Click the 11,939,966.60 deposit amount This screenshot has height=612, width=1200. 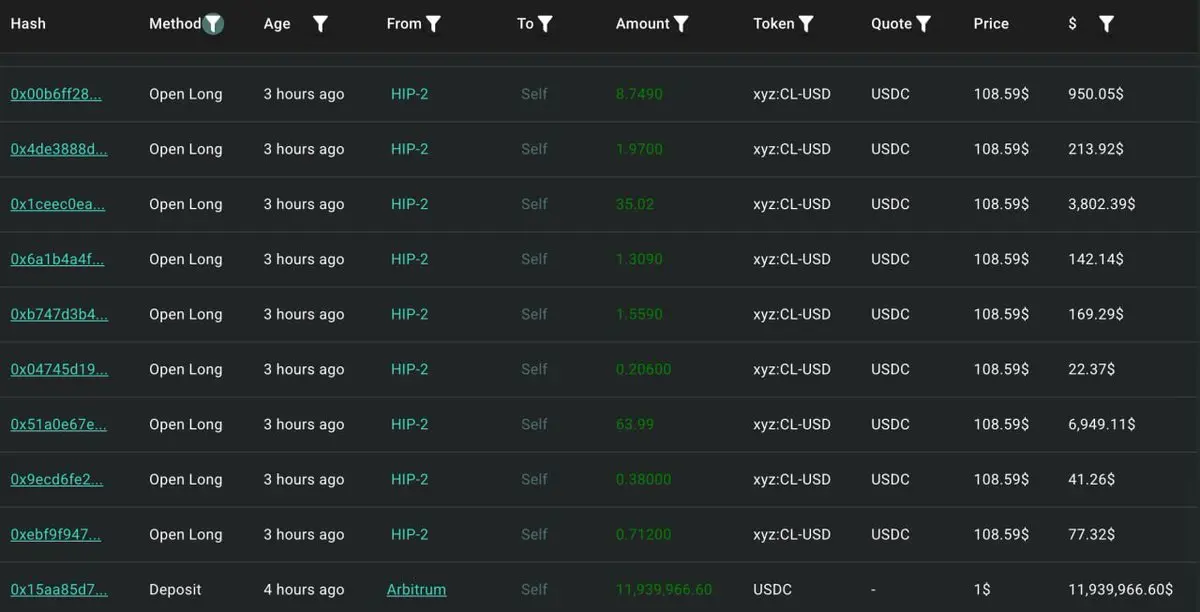pos(664,589)
